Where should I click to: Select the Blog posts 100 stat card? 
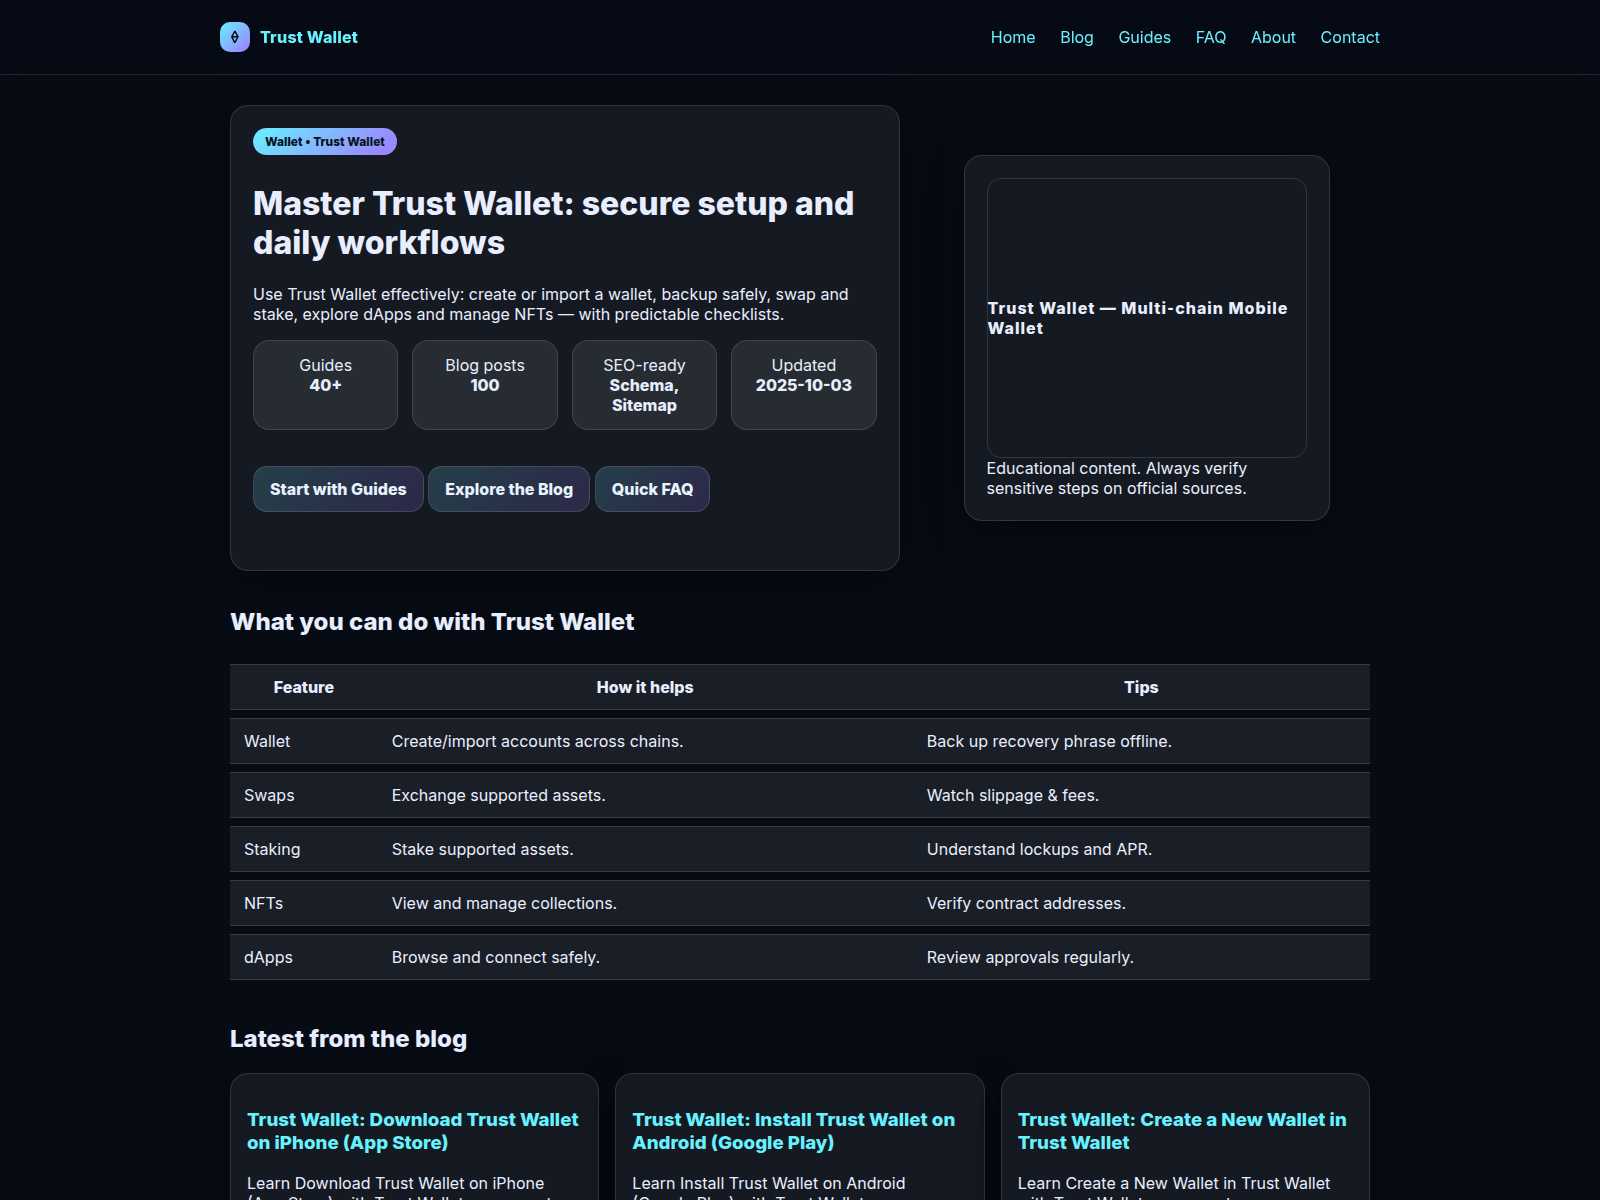[485, 385]
